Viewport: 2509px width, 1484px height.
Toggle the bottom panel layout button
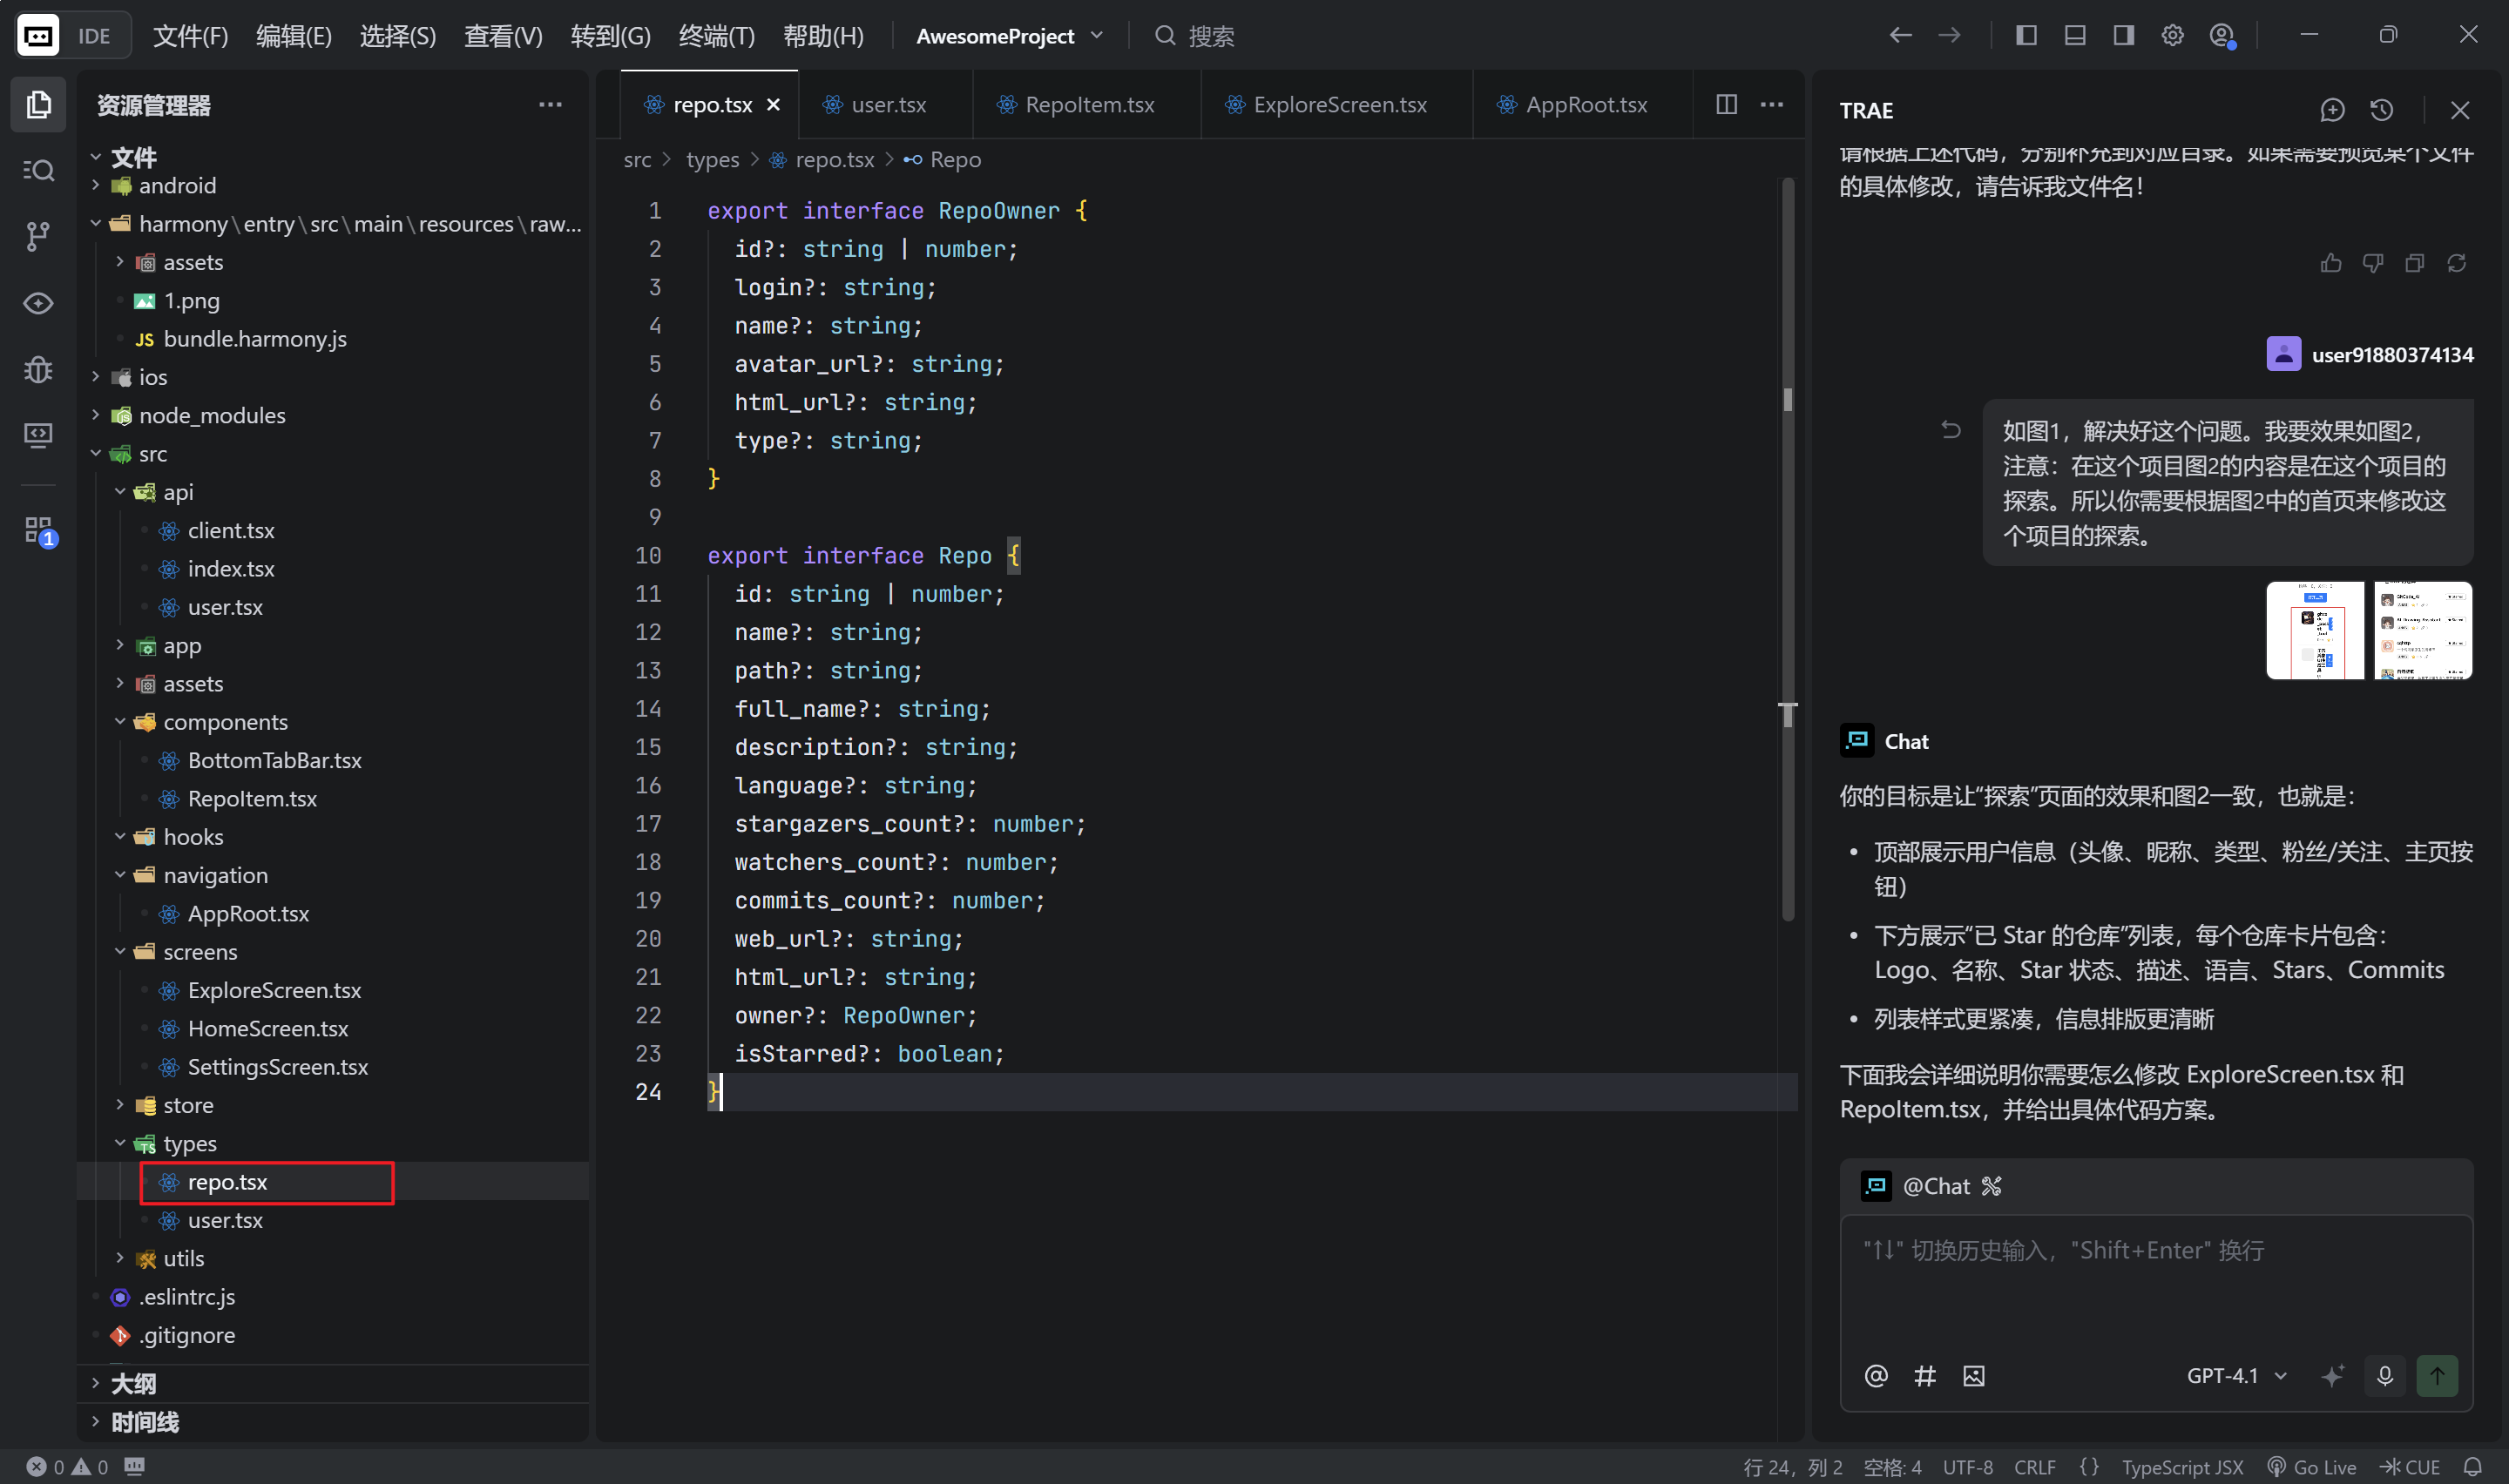(x=2075, y=36)
